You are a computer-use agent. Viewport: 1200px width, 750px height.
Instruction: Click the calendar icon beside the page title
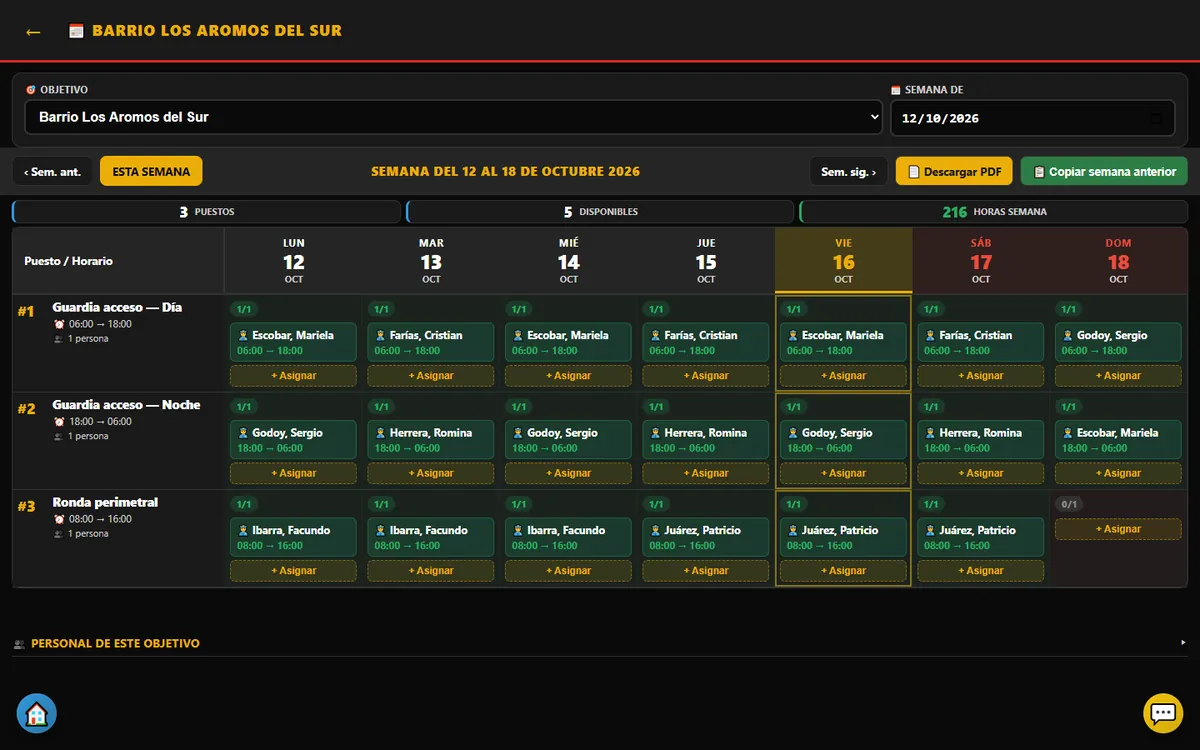point(76,31)
